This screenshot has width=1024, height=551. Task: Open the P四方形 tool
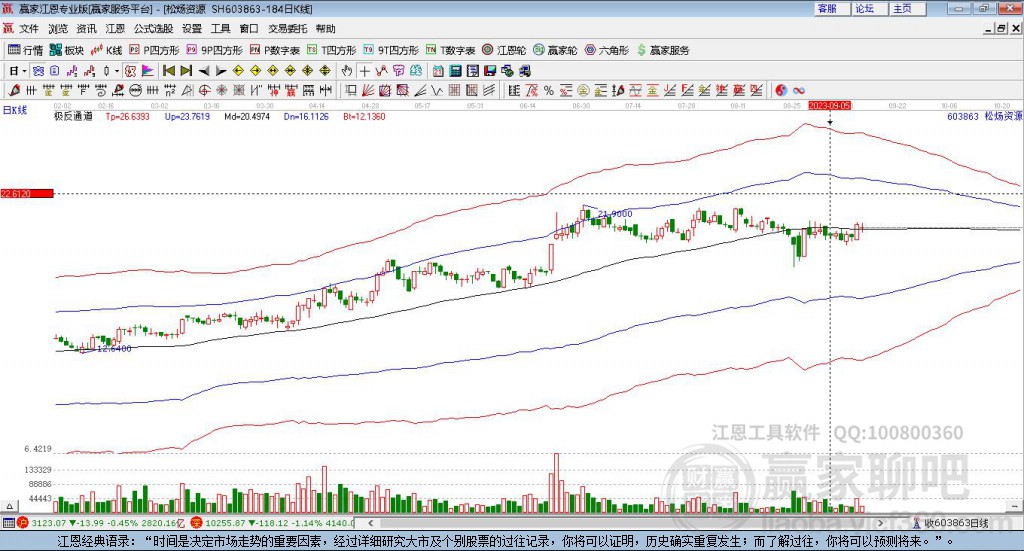click(153, 50)
